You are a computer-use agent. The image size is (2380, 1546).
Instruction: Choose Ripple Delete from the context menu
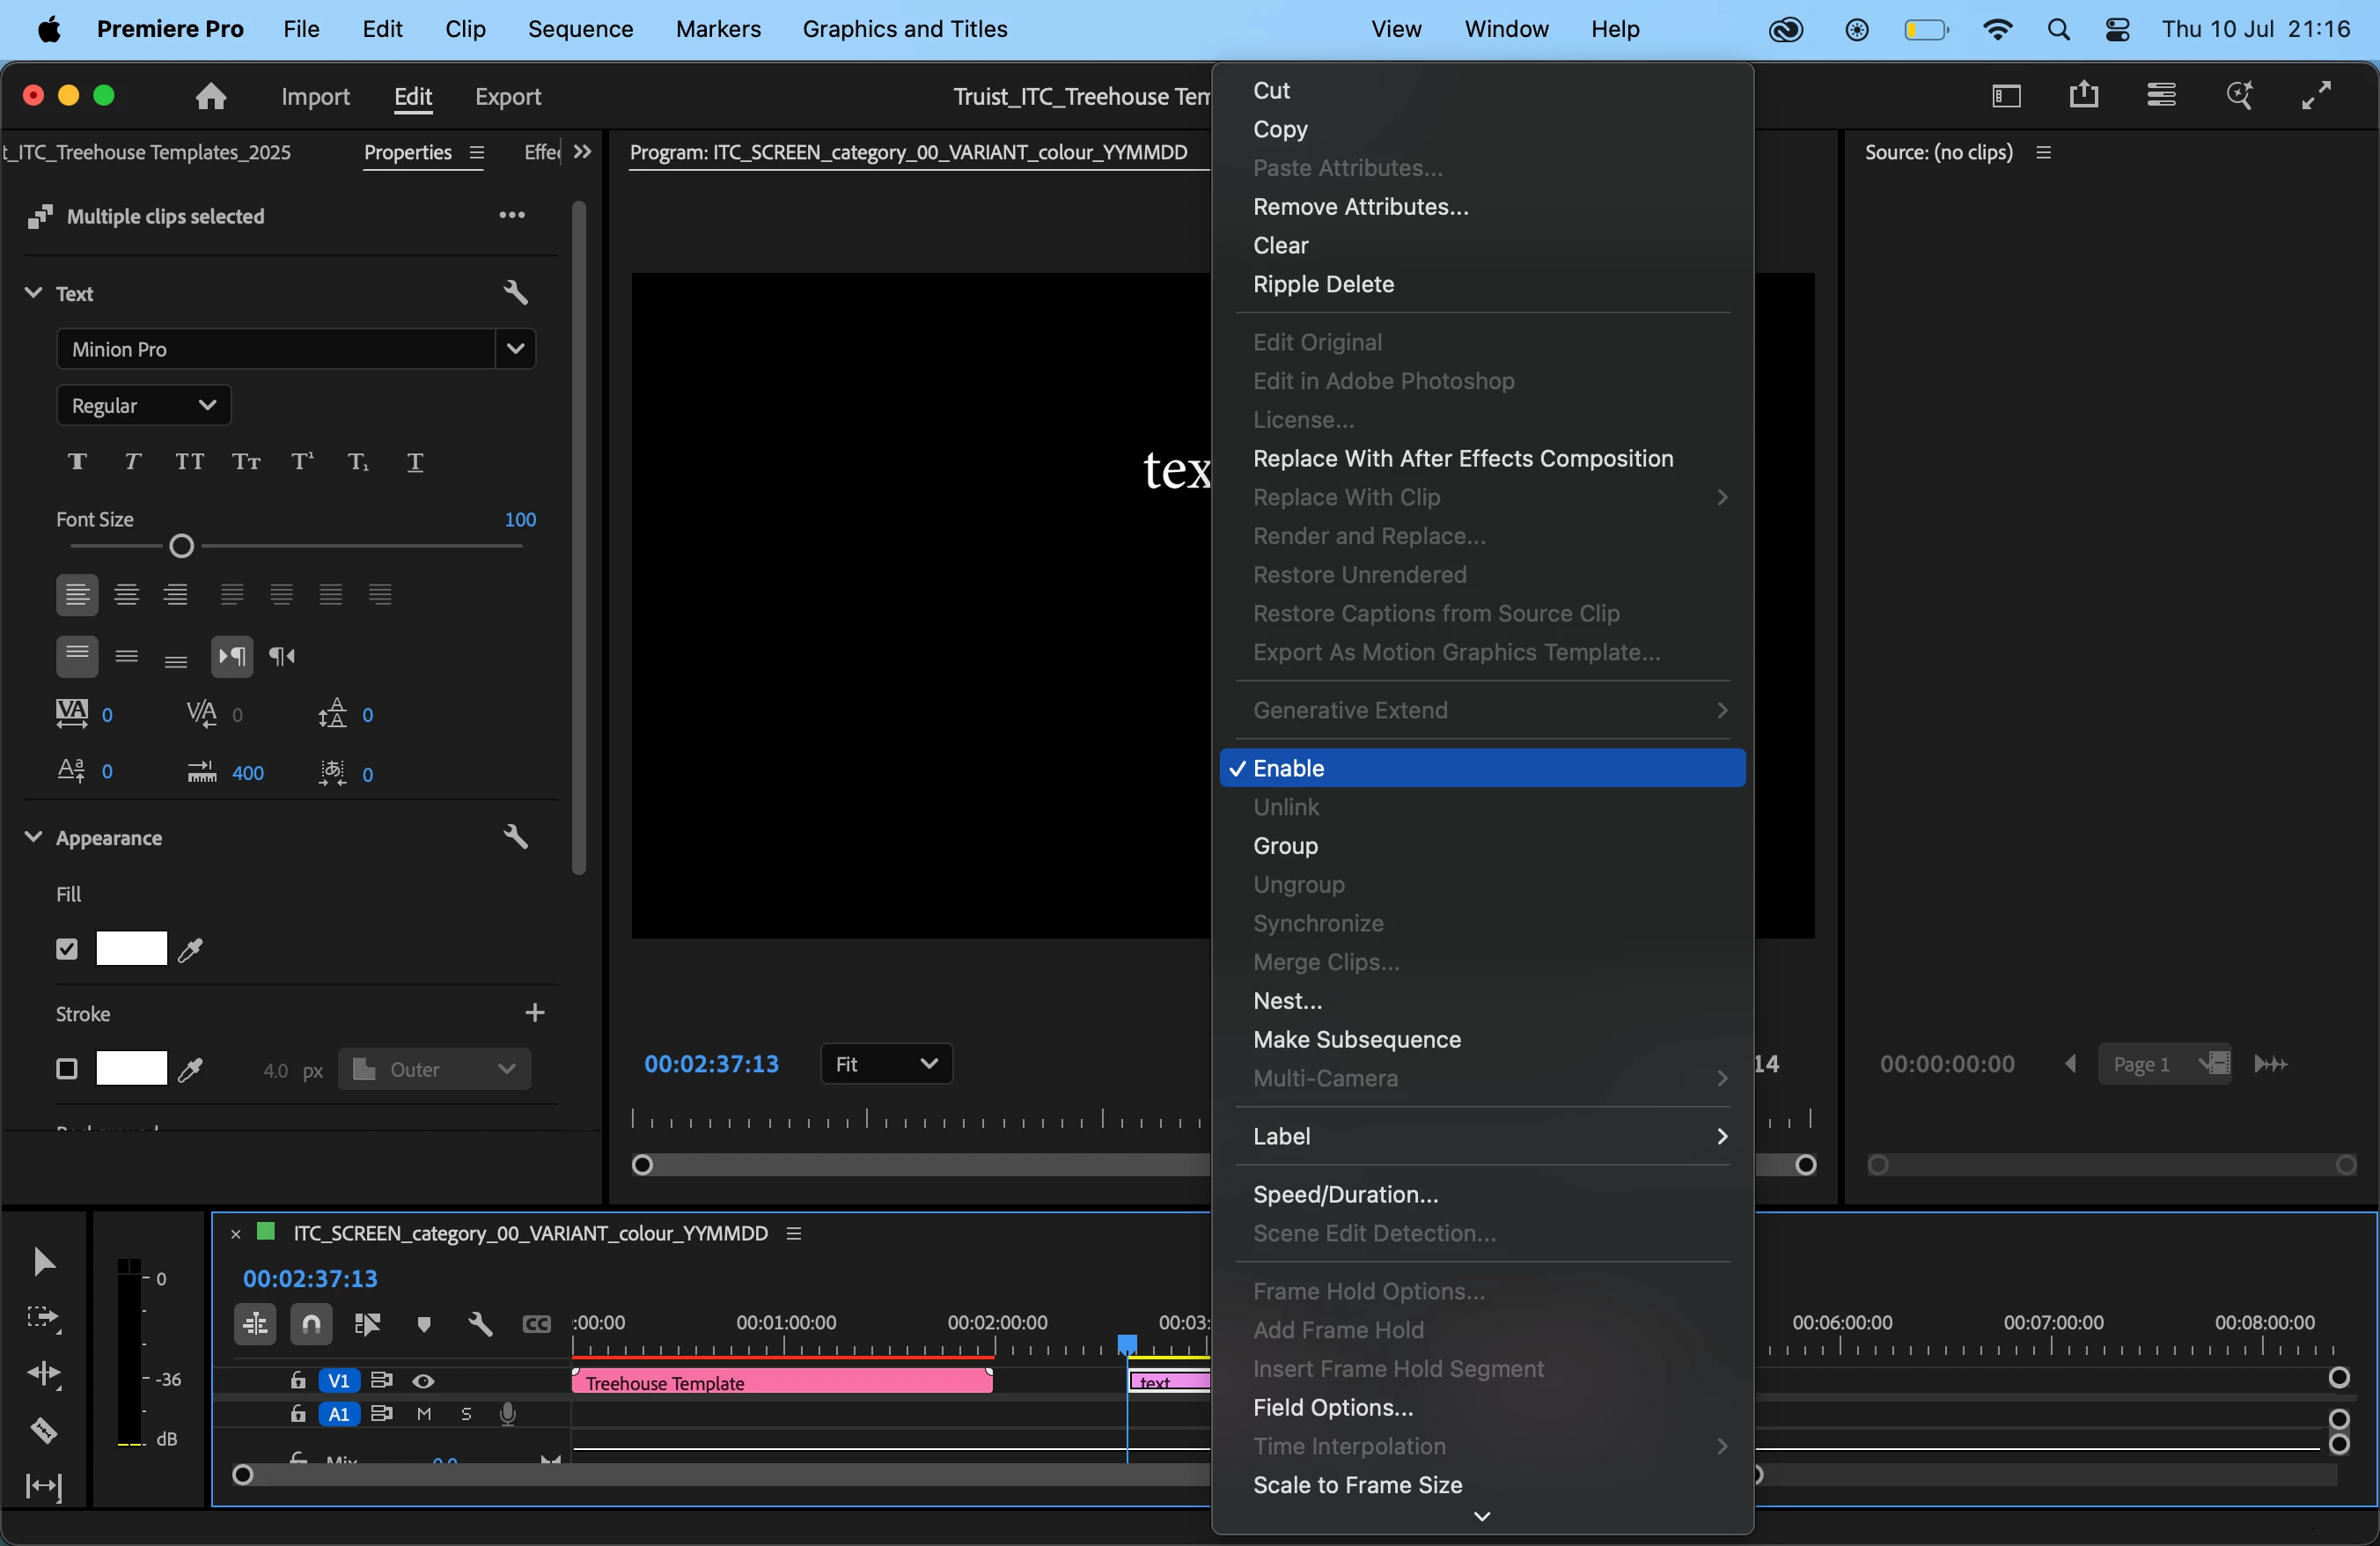click(1323, 284)
